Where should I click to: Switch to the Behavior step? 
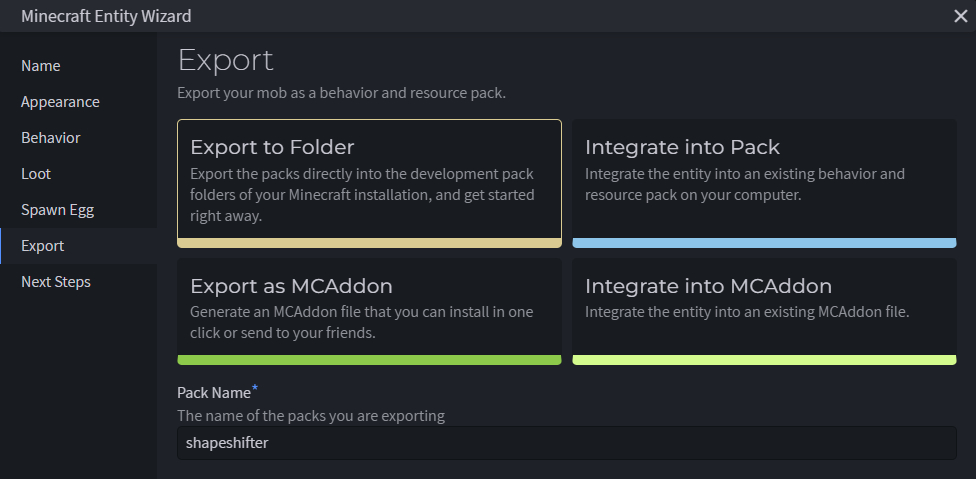(x=78, y=138)
